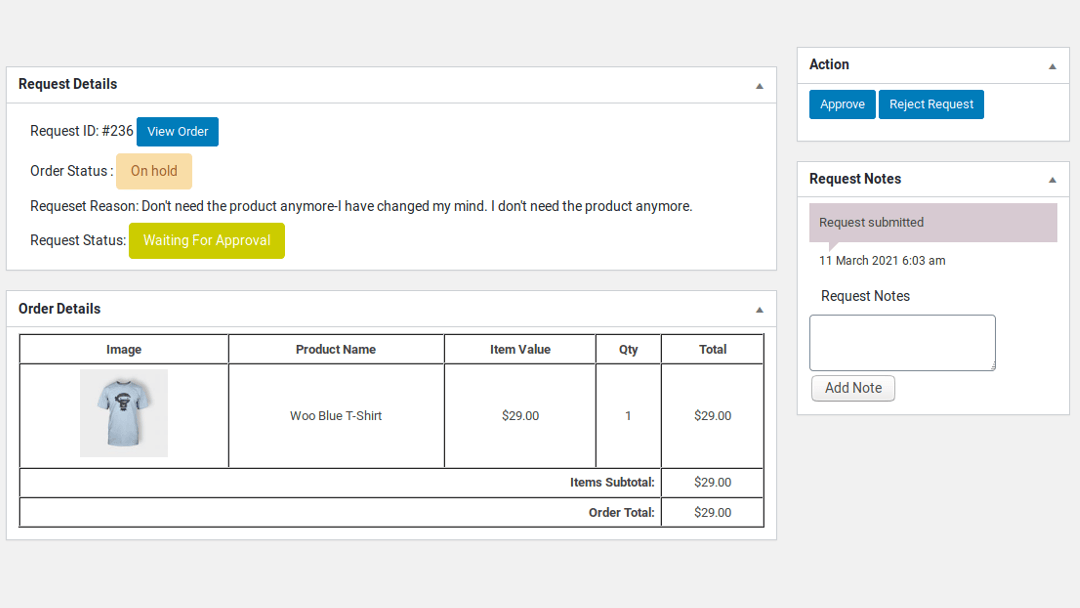The height and width of the screenshot is (608, 1080).
Task: Click the Qty cell showing 1
Action: tap(628, 416)
